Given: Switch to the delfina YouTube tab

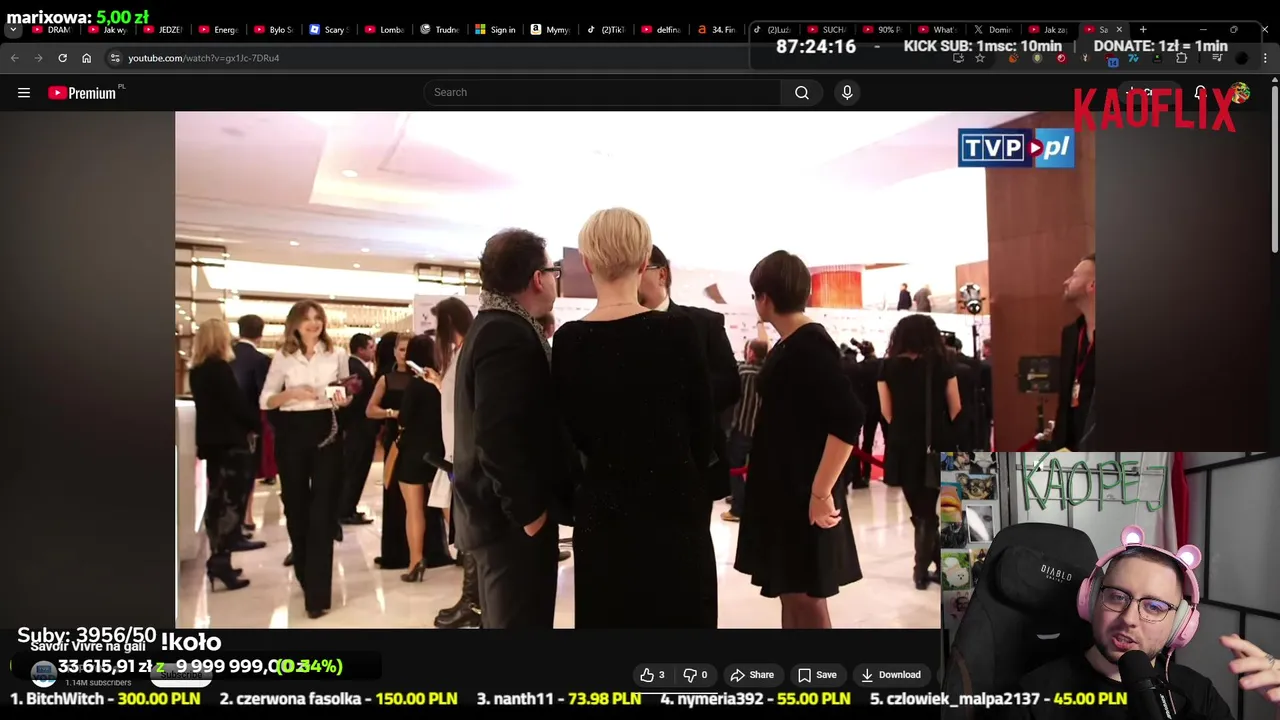Looking at the screenshot, I should [661, 30].
